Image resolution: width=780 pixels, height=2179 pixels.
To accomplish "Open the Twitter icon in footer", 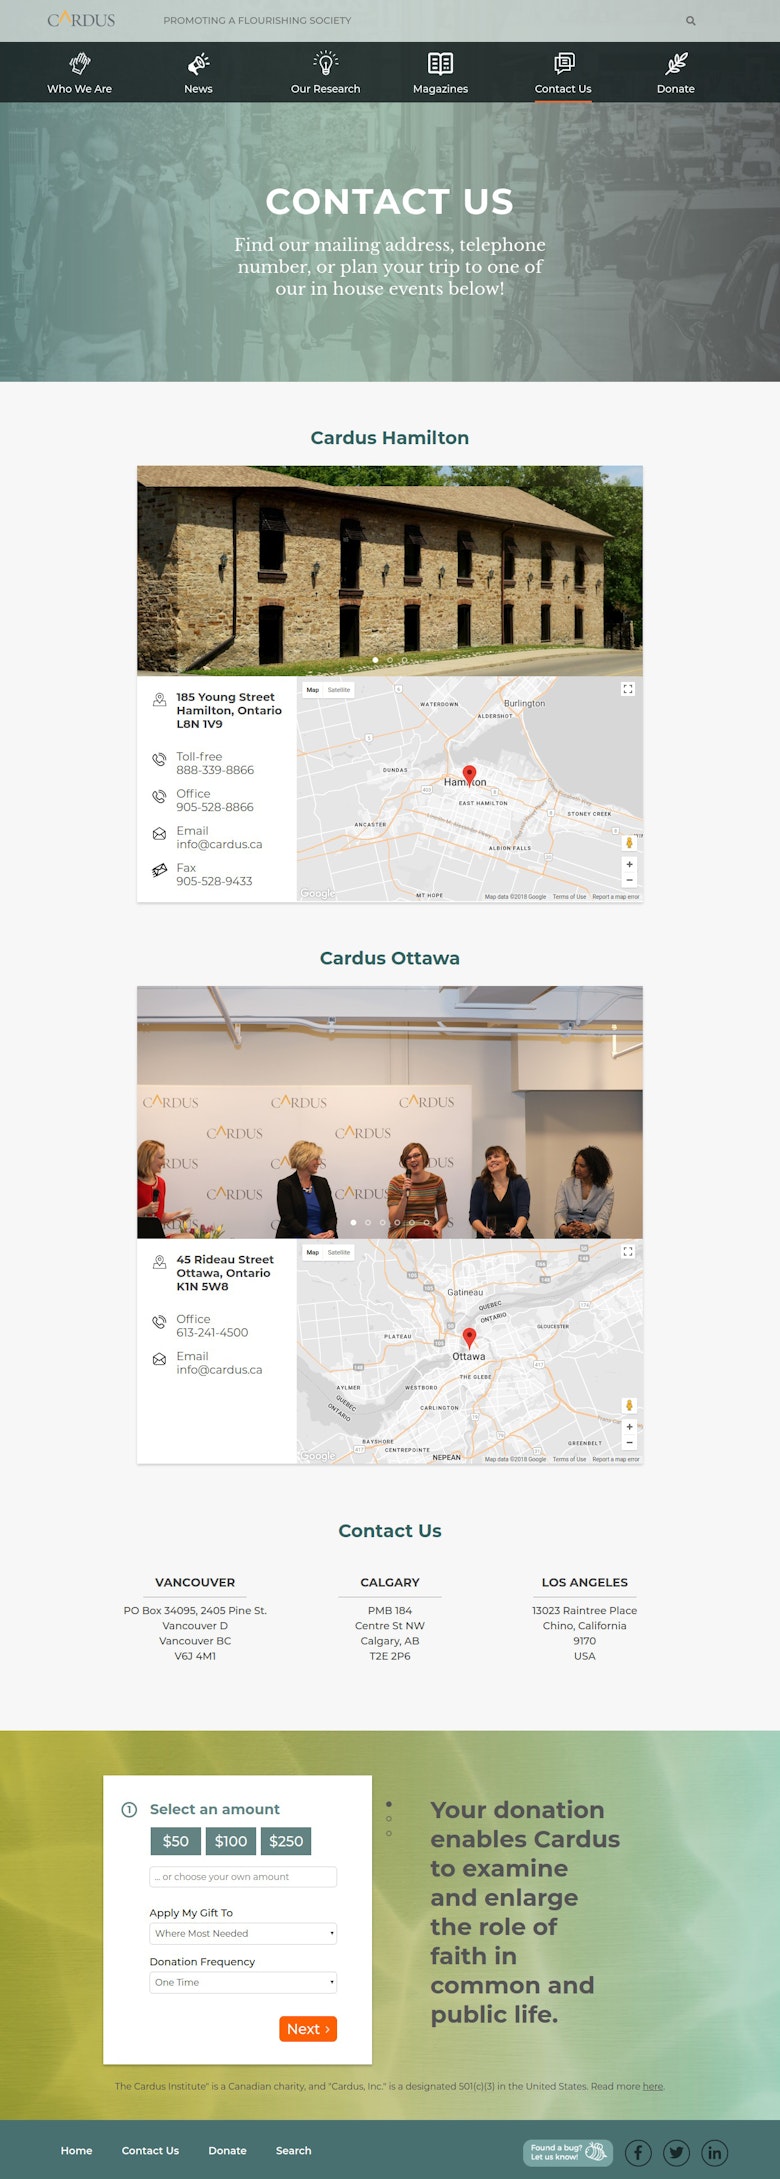I will click(676, 2152).
